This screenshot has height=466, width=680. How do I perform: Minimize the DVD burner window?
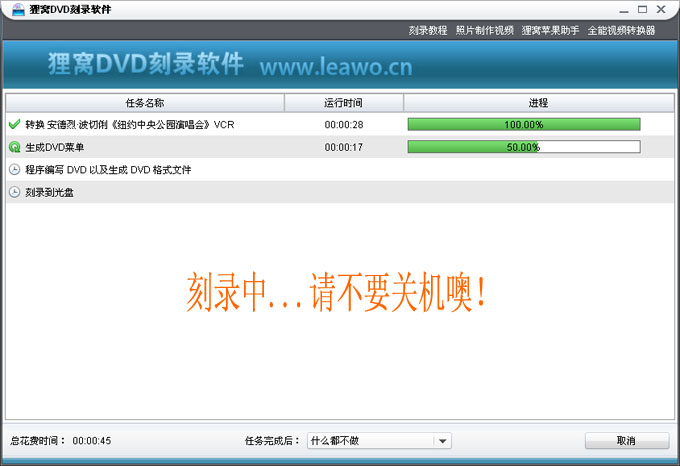624,10
